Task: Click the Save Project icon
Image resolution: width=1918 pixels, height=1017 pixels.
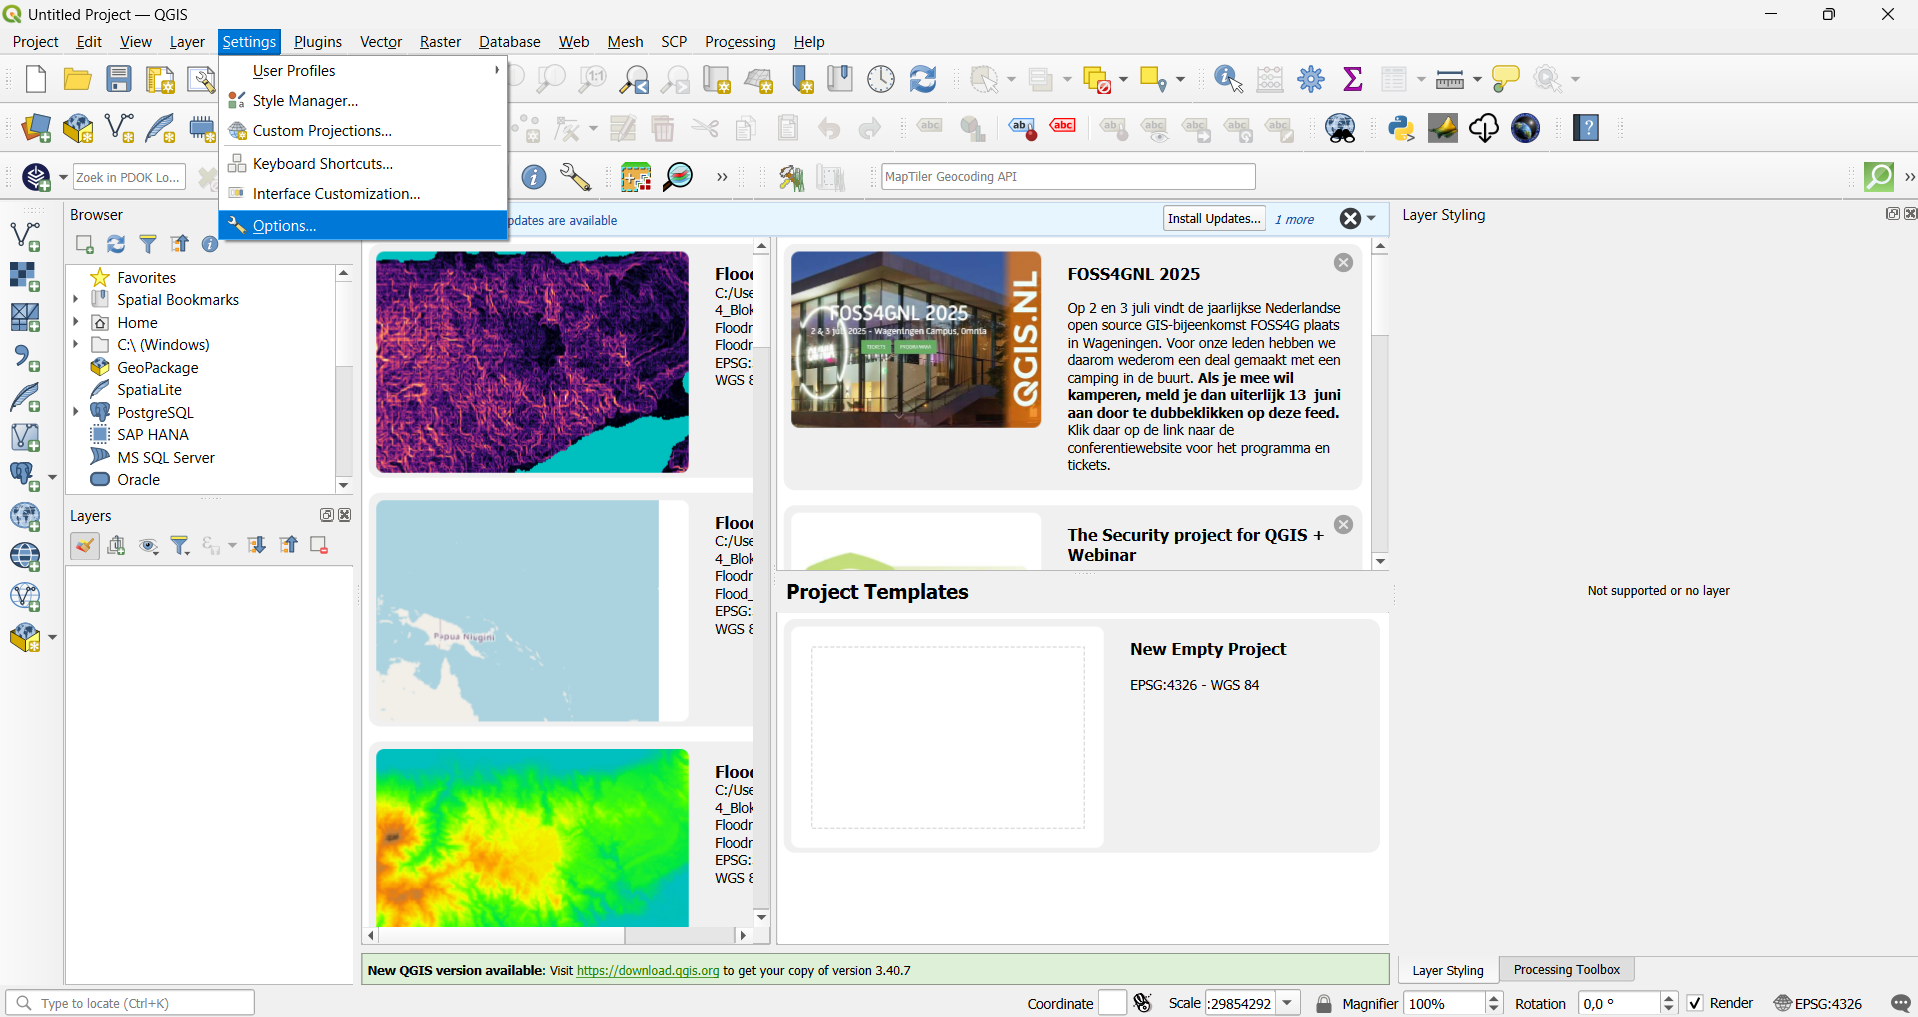Action: click(119, 79)
